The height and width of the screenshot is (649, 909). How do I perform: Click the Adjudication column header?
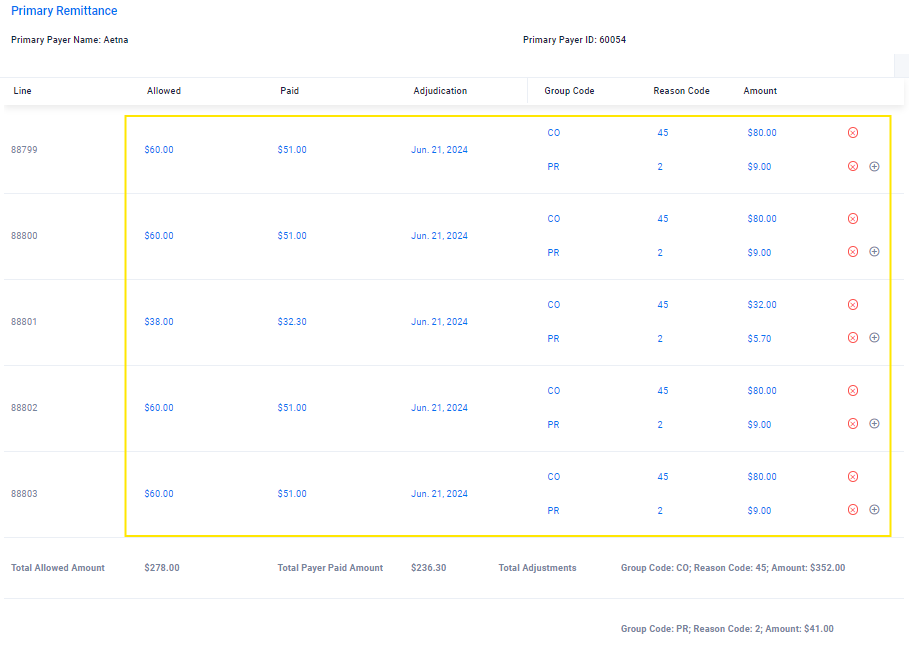coord(440,90)
